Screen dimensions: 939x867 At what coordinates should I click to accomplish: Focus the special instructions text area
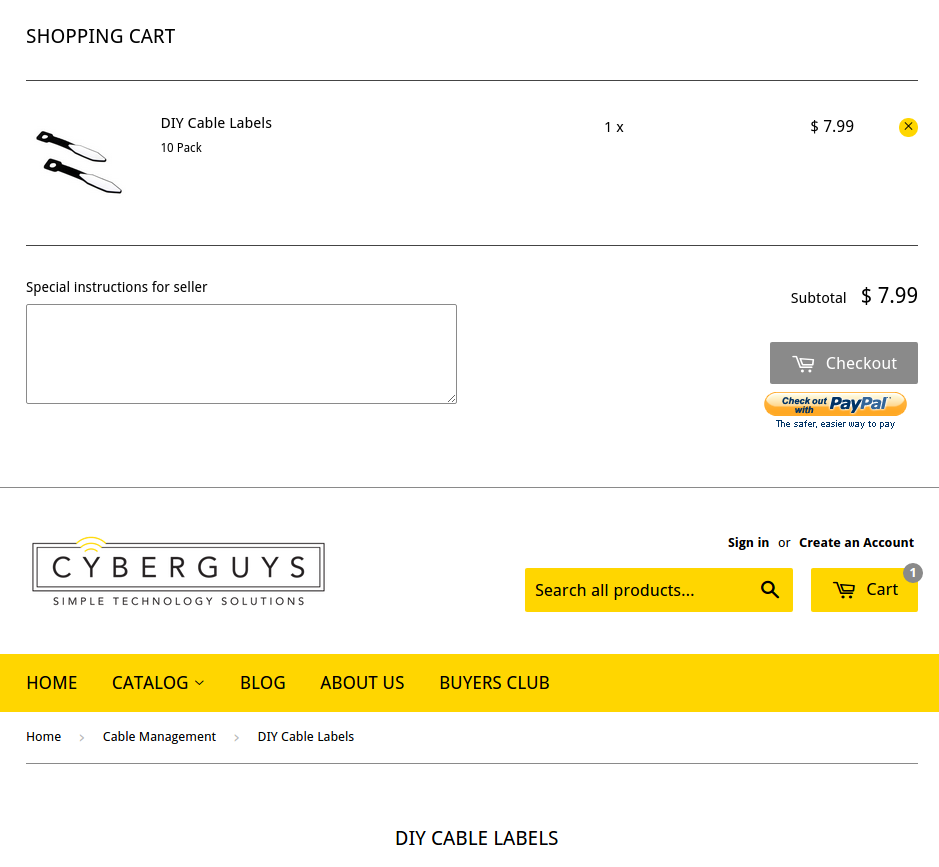pyautogui.click(x=241, y=354)
